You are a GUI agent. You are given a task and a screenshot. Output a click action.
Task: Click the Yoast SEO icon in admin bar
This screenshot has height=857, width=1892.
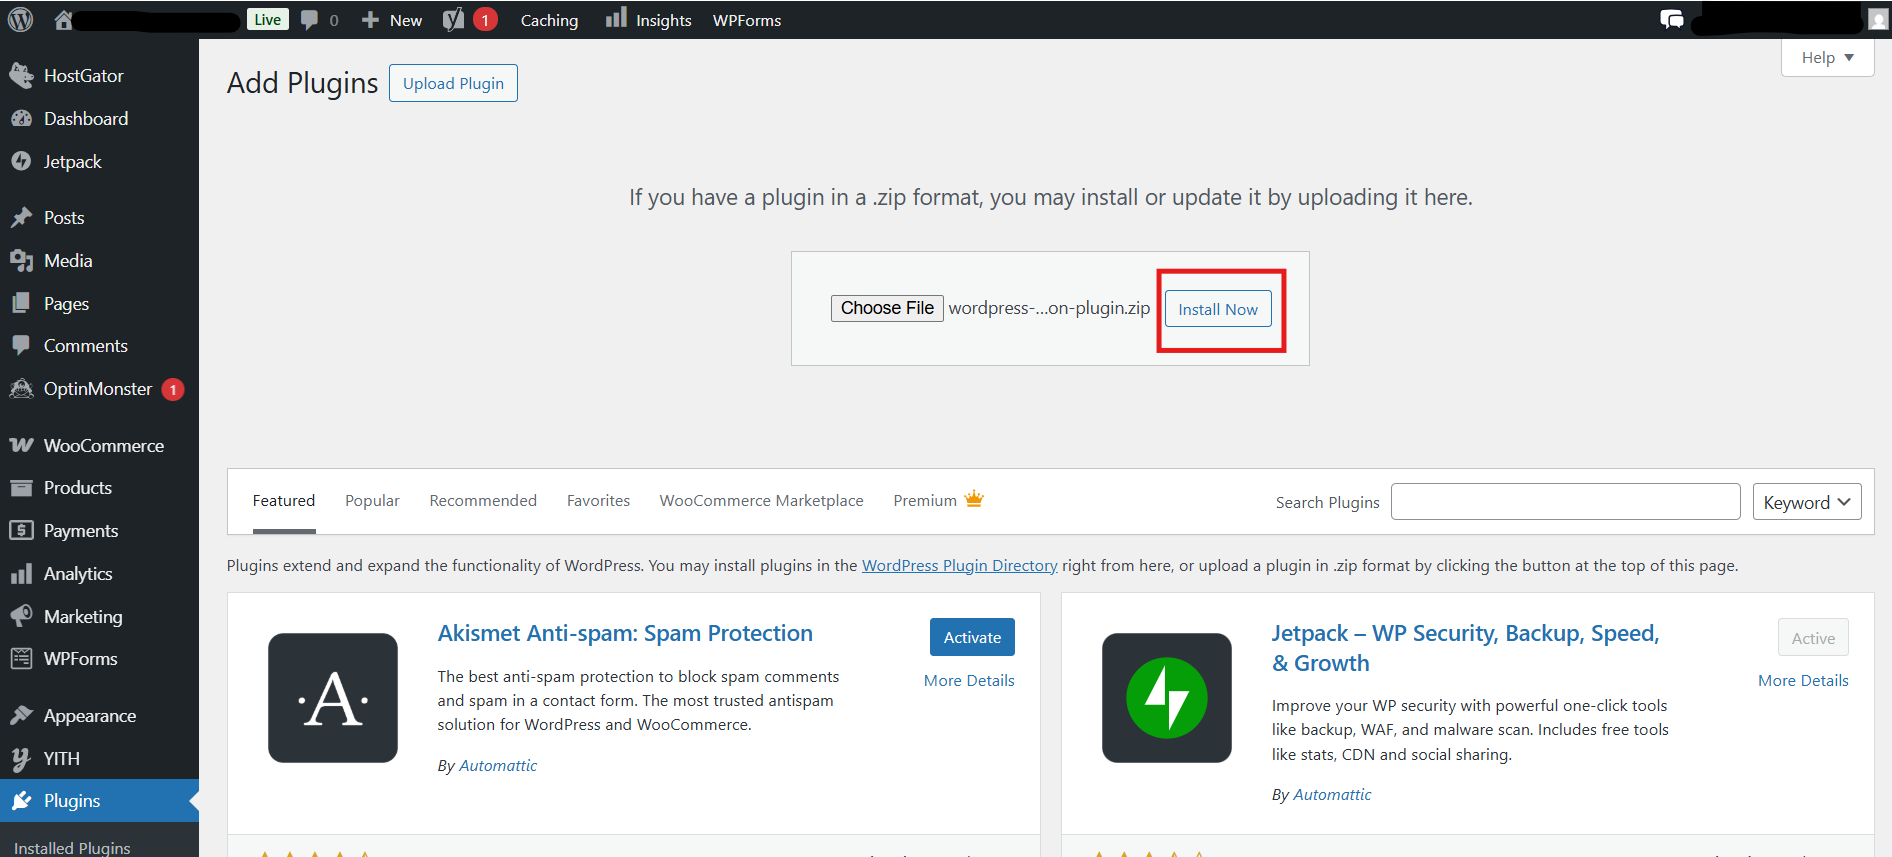(x=453, y=20)
